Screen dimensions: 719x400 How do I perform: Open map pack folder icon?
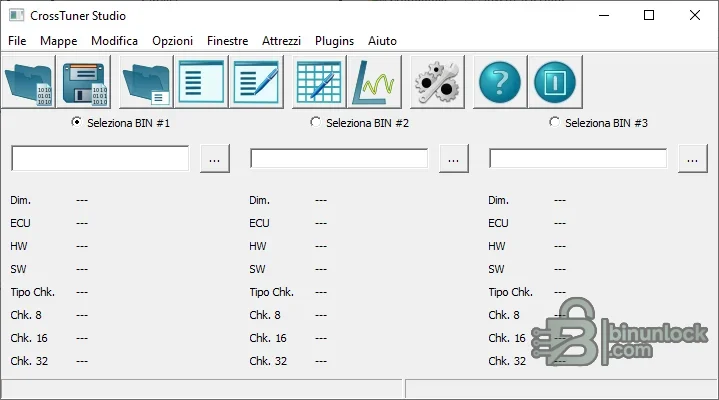click(147, 82)
